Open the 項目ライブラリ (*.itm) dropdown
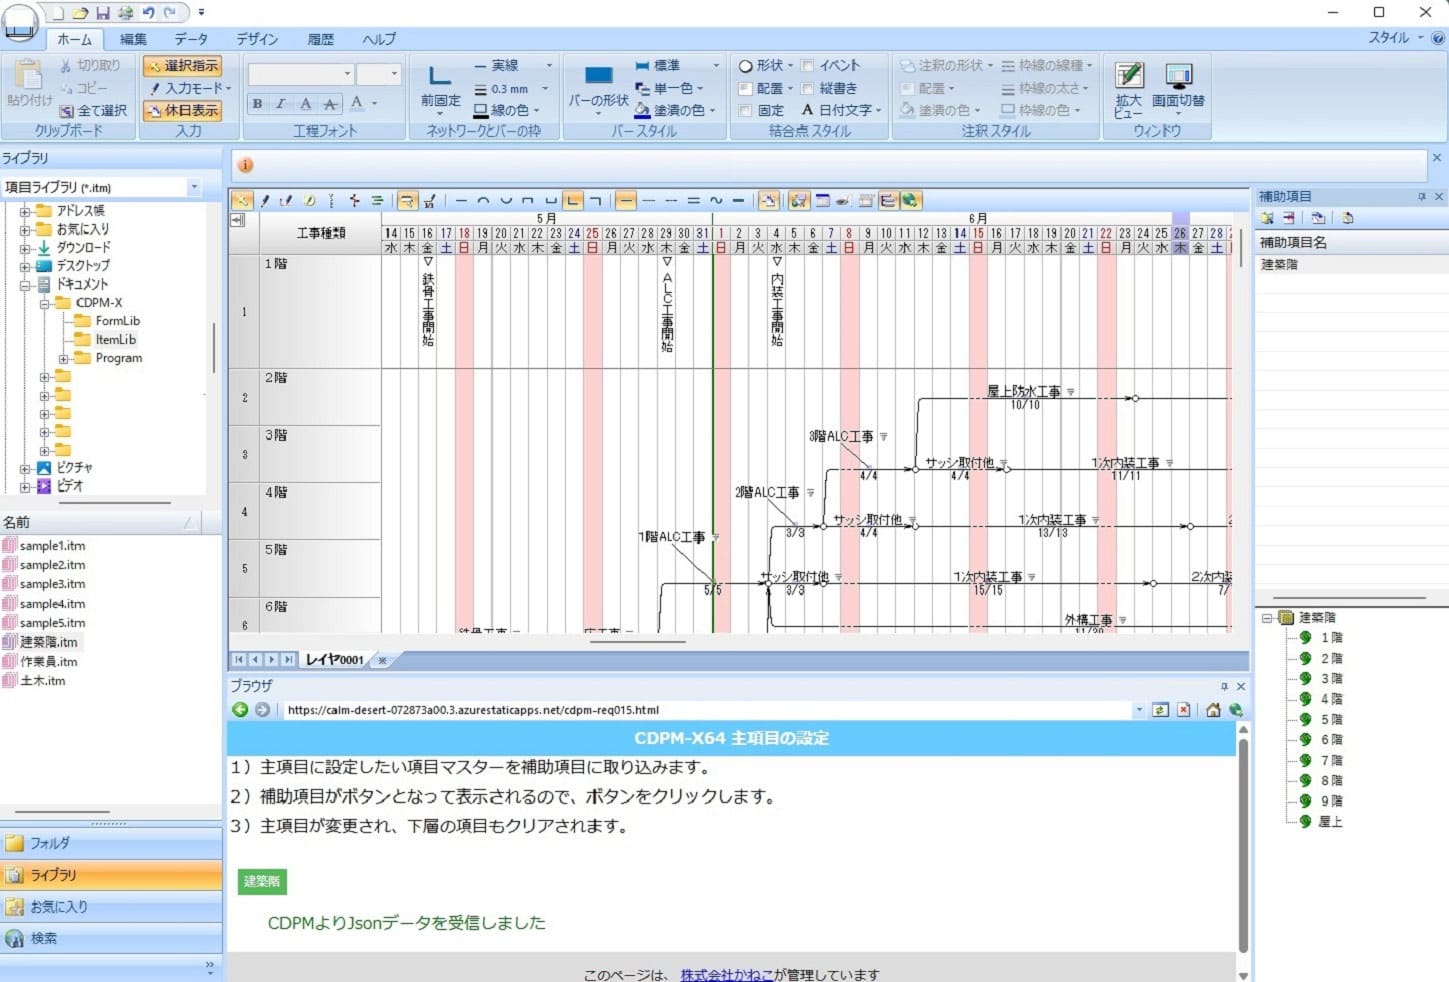Image resolution: width=1449 pixels, height=982 pixels. click(194, 187)
